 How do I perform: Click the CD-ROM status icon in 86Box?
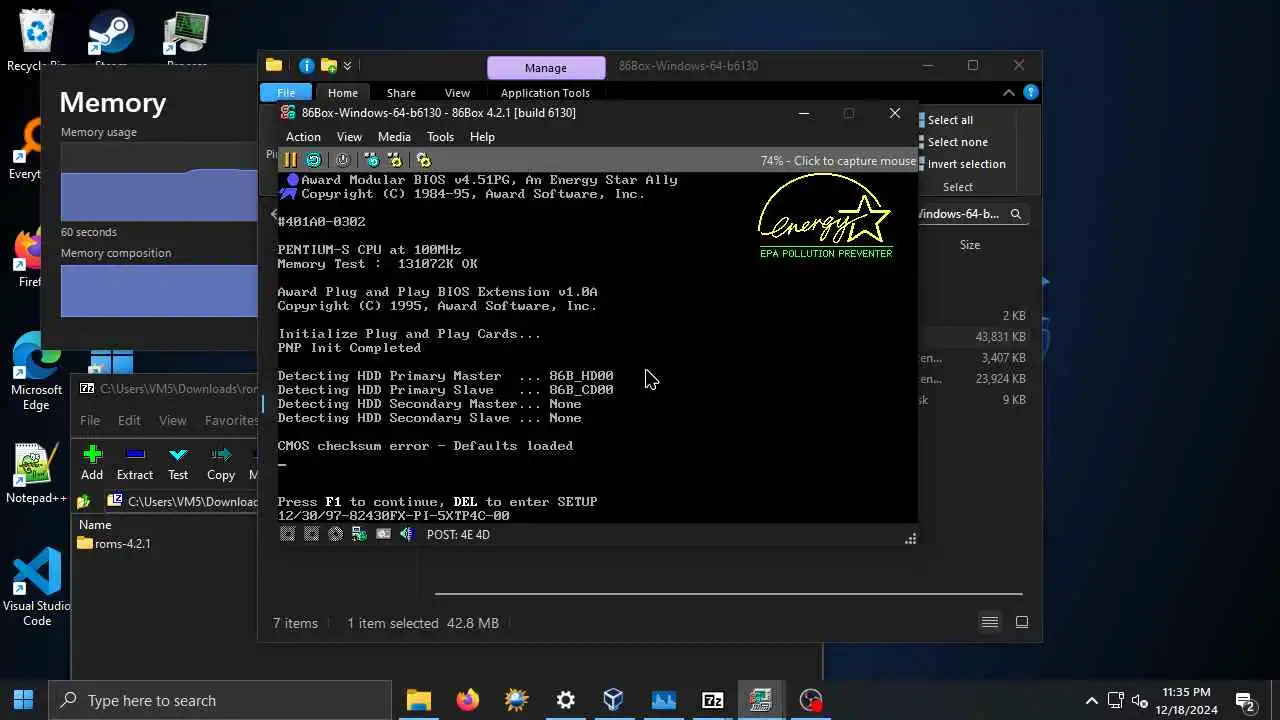(x=335, y=535)
